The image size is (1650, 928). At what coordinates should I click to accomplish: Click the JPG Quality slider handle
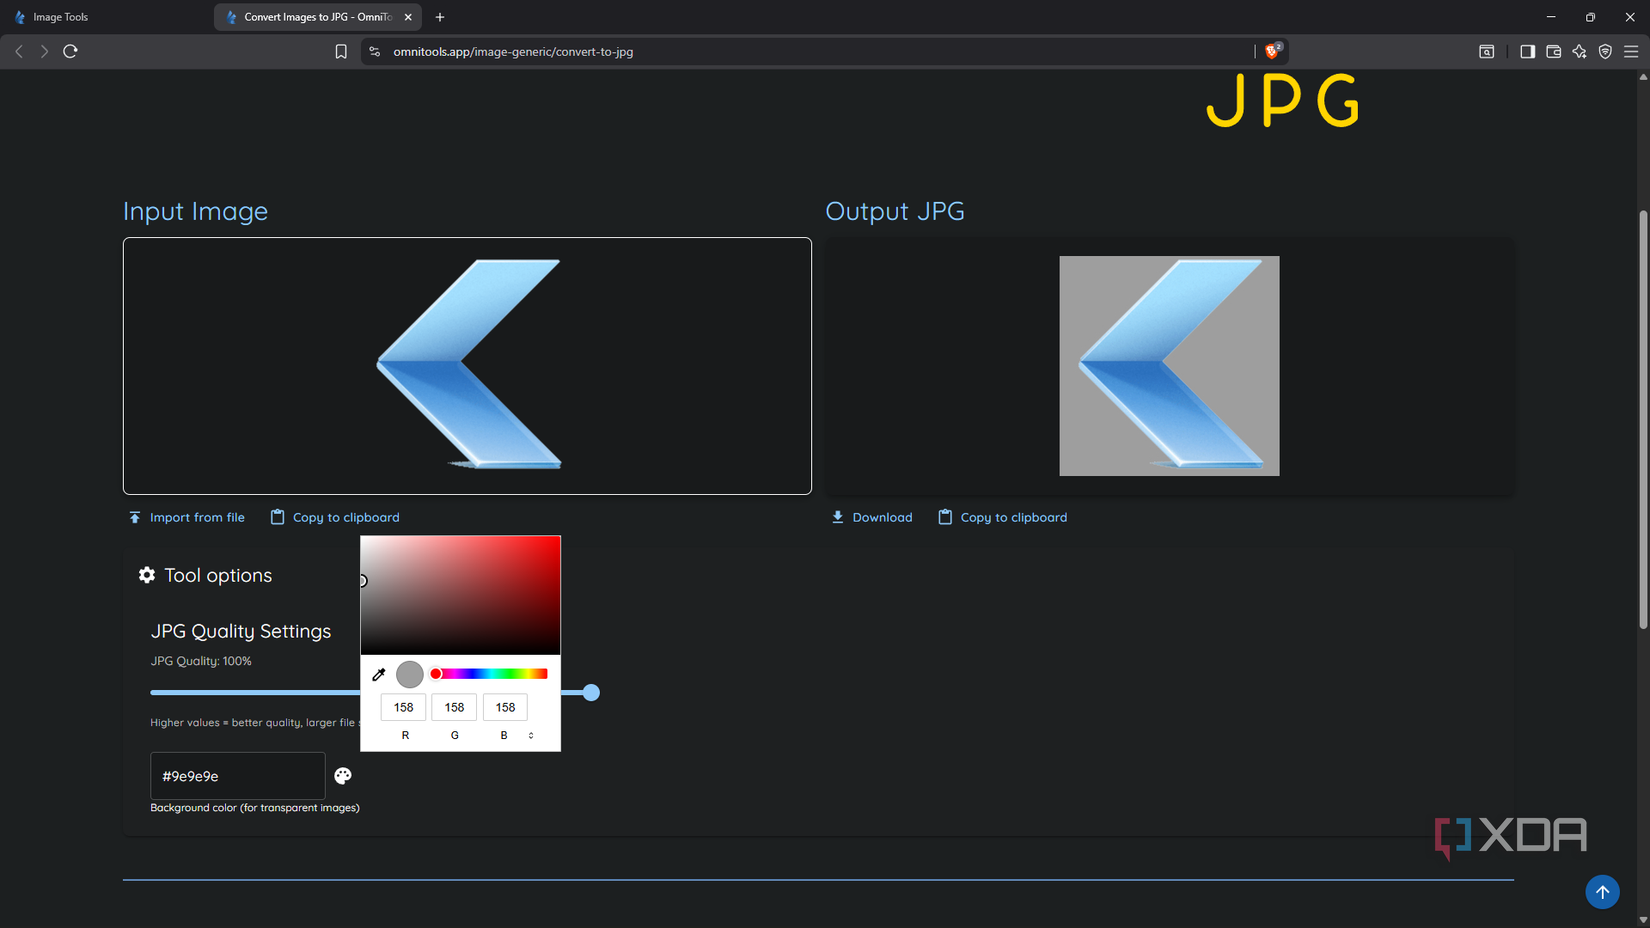(x=591, y=692)
